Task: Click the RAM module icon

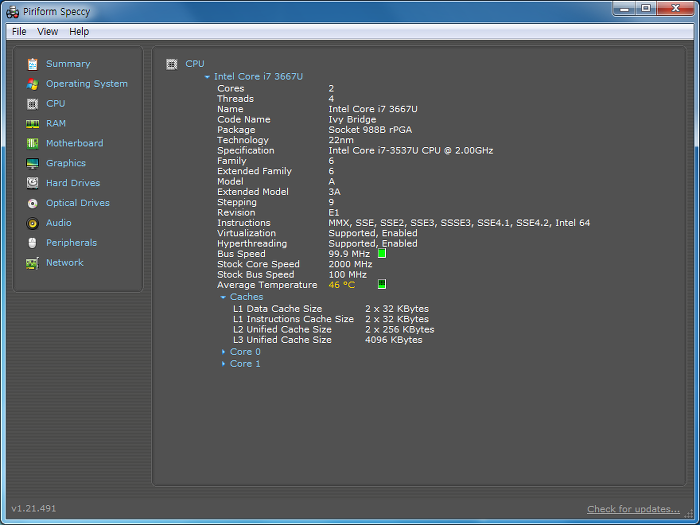Action: coord(32,124)
